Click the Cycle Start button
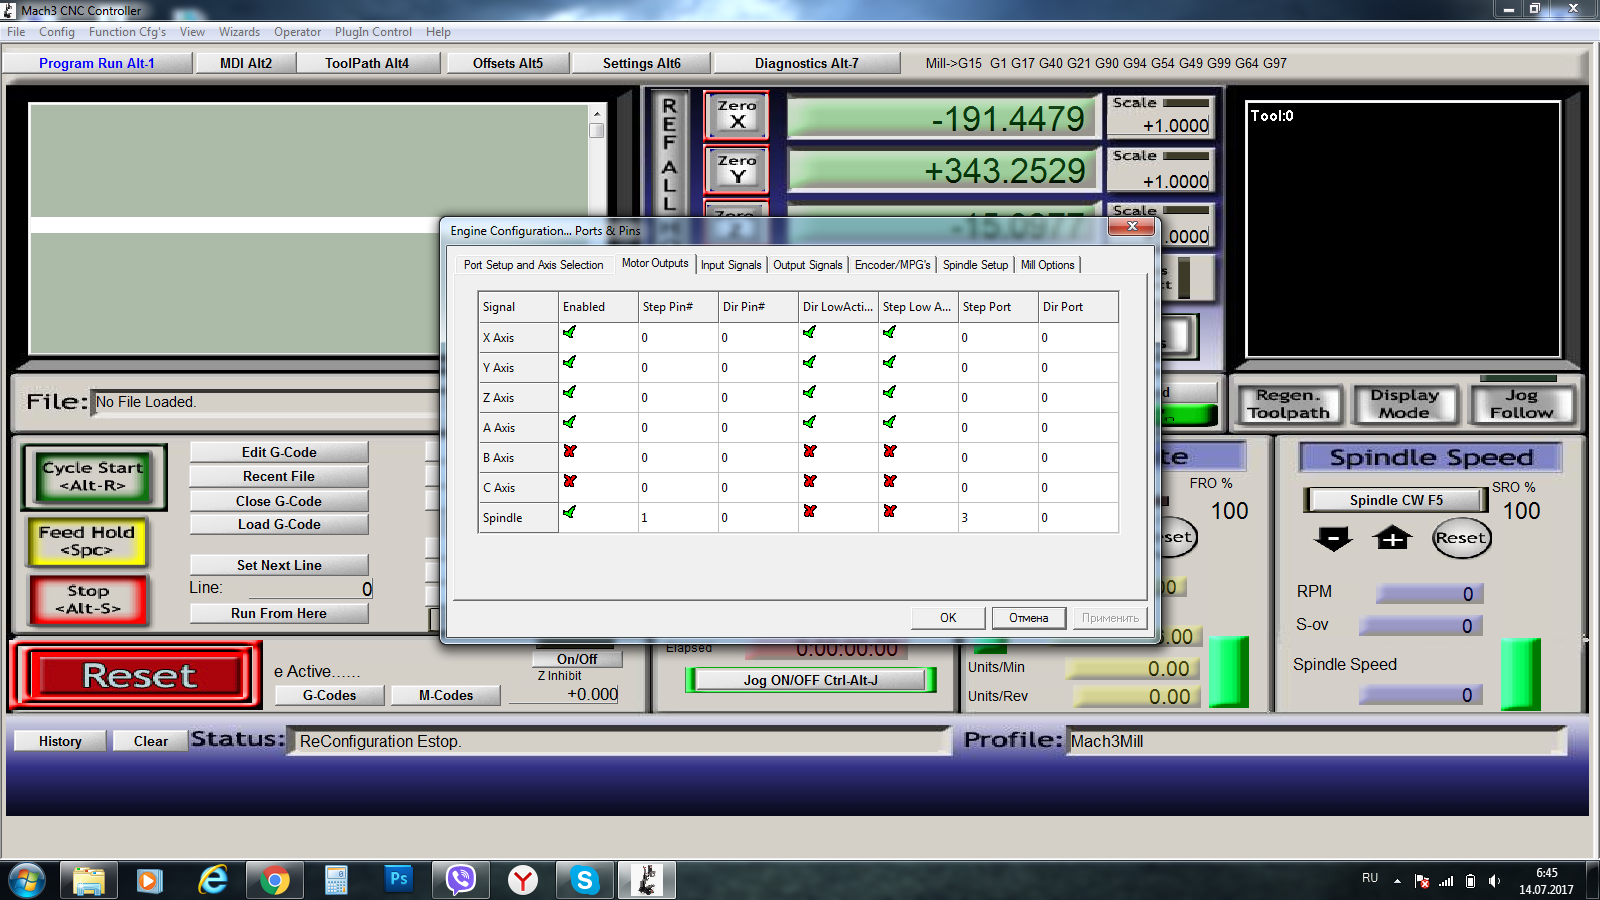The width and height of the screenshot is (1600, 900). (x=93, y=476)
